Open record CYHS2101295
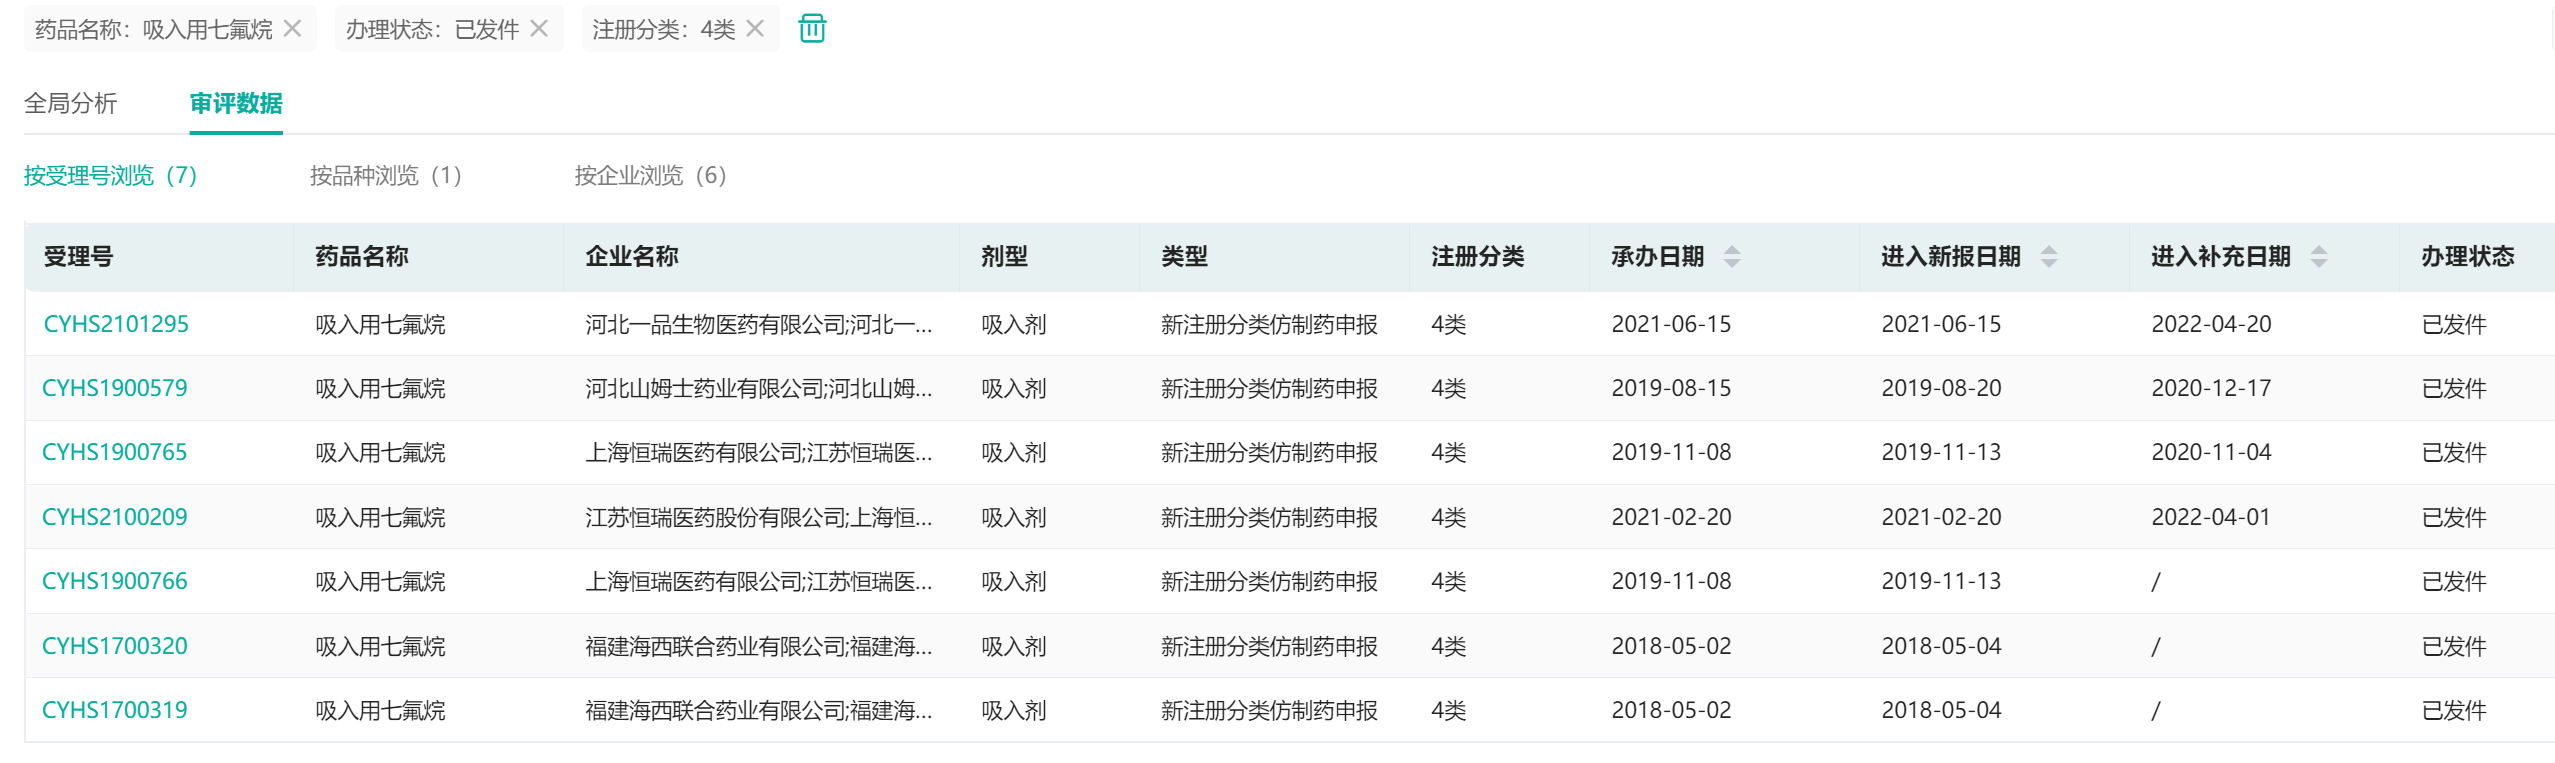This screenshot has height=763, width=2555. click(116, 324)
